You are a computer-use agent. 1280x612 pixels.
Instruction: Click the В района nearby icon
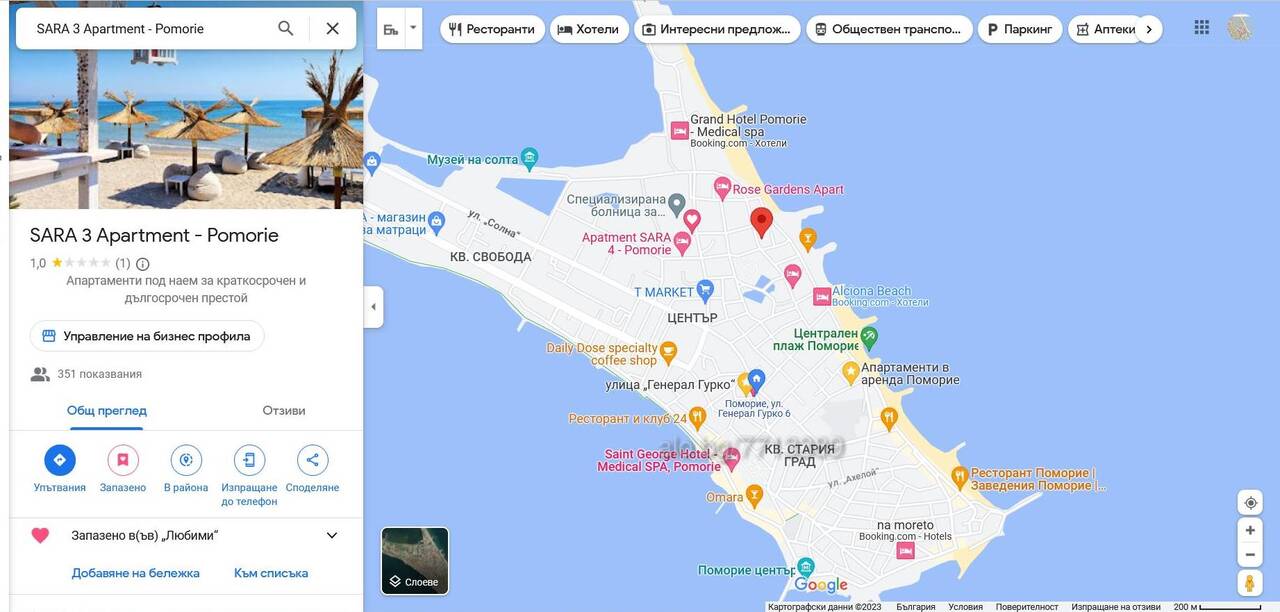pyautogui.click(x=186, y=460)
